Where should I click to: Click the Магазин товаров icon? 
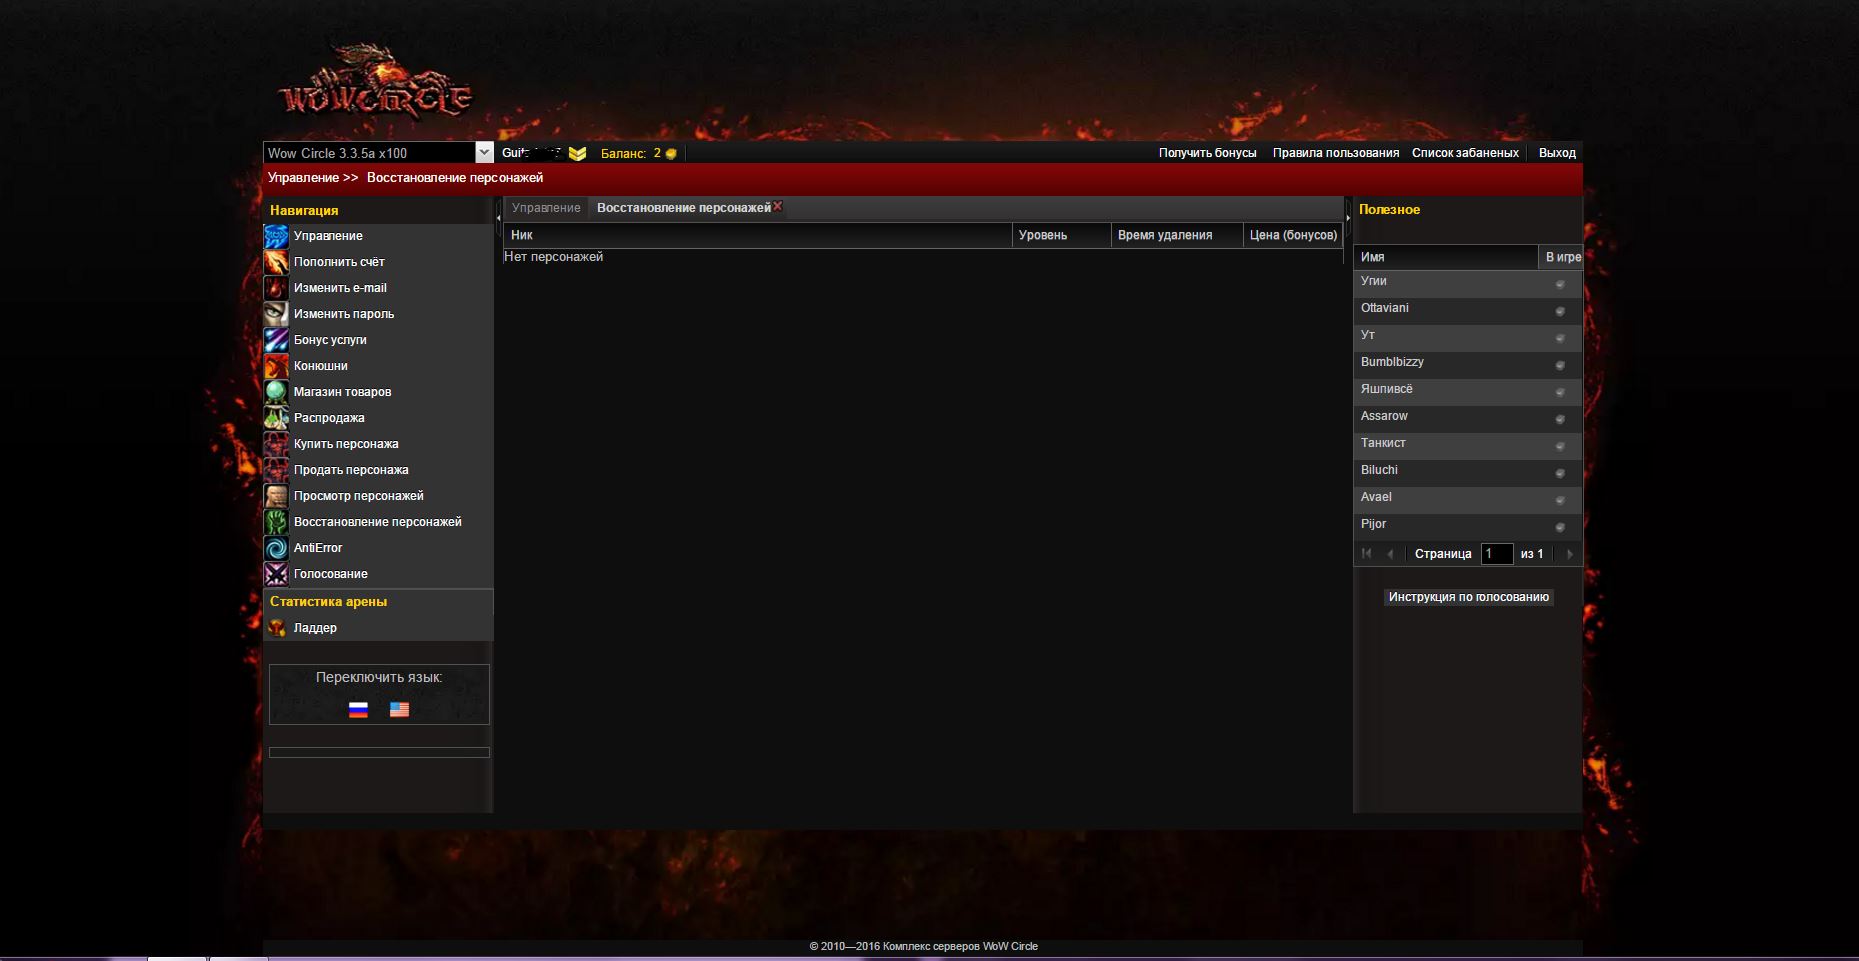(x=276, y=392)
